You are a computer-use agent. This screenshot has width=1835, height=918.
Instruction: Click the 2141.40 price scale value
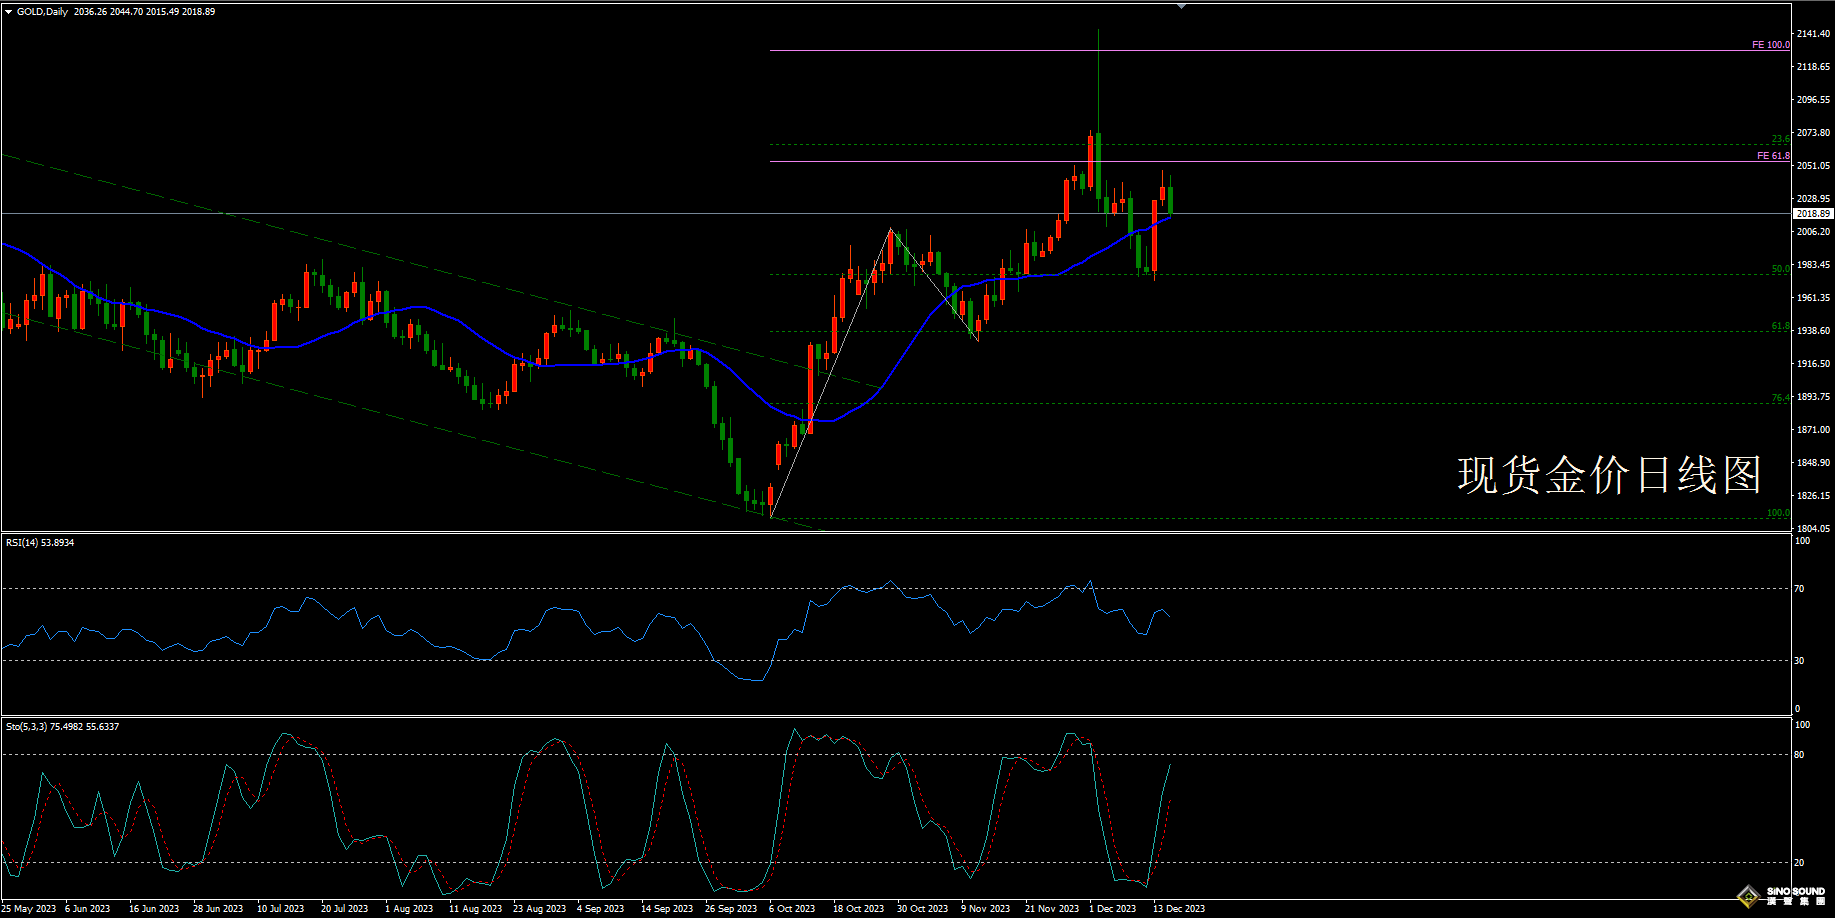1813,34
